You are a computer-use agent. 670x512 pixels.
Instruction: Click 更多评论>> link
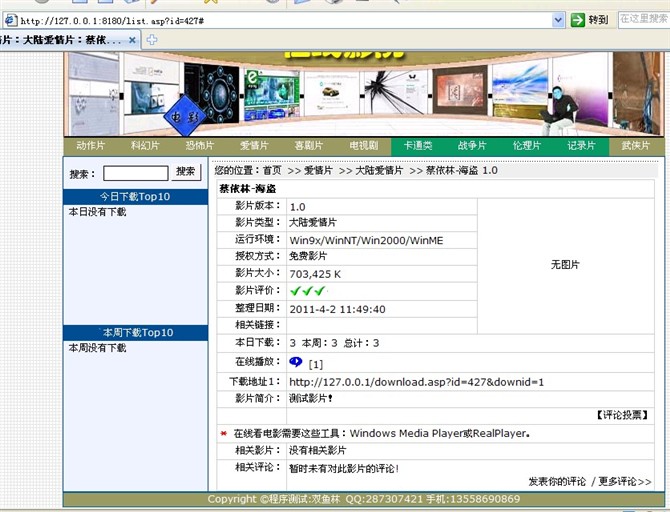[625, 481]
